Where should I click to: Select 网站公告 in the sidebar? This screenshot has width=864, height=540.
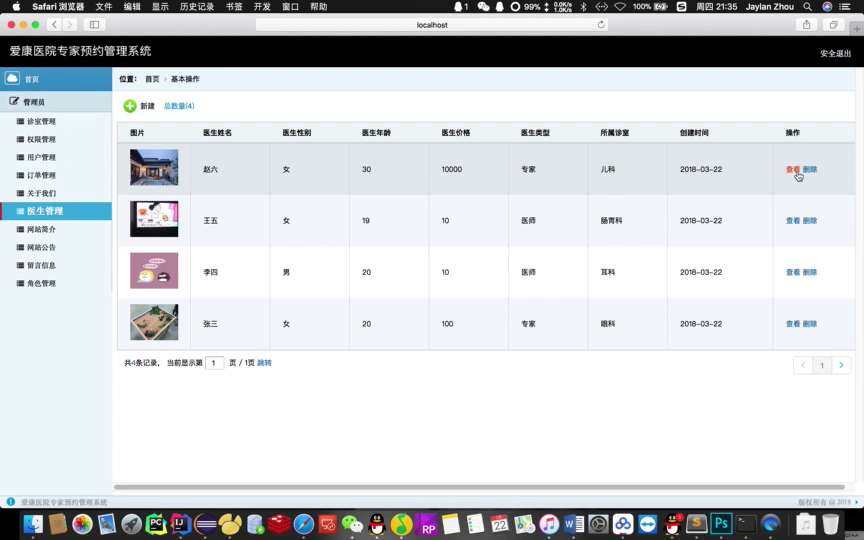pos(41,247)
